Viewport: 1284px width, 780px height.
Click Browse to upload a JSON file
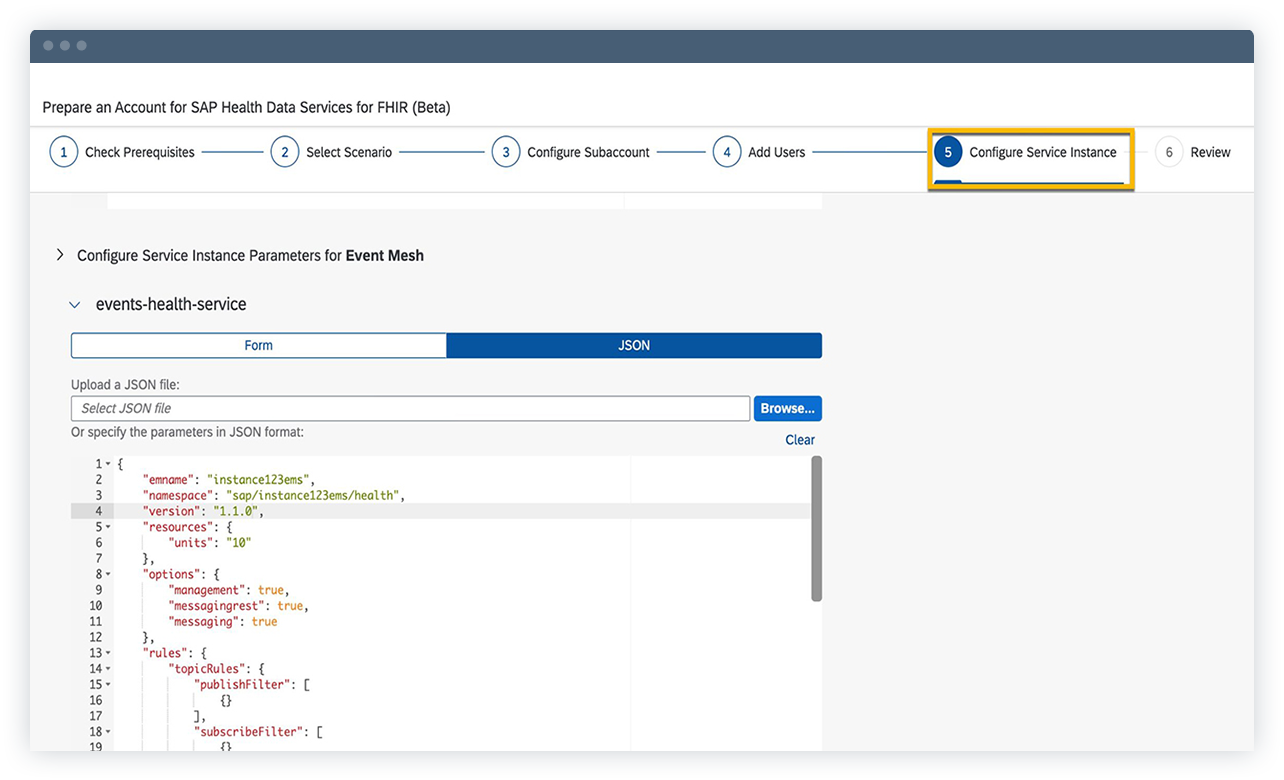coord(787,408)
